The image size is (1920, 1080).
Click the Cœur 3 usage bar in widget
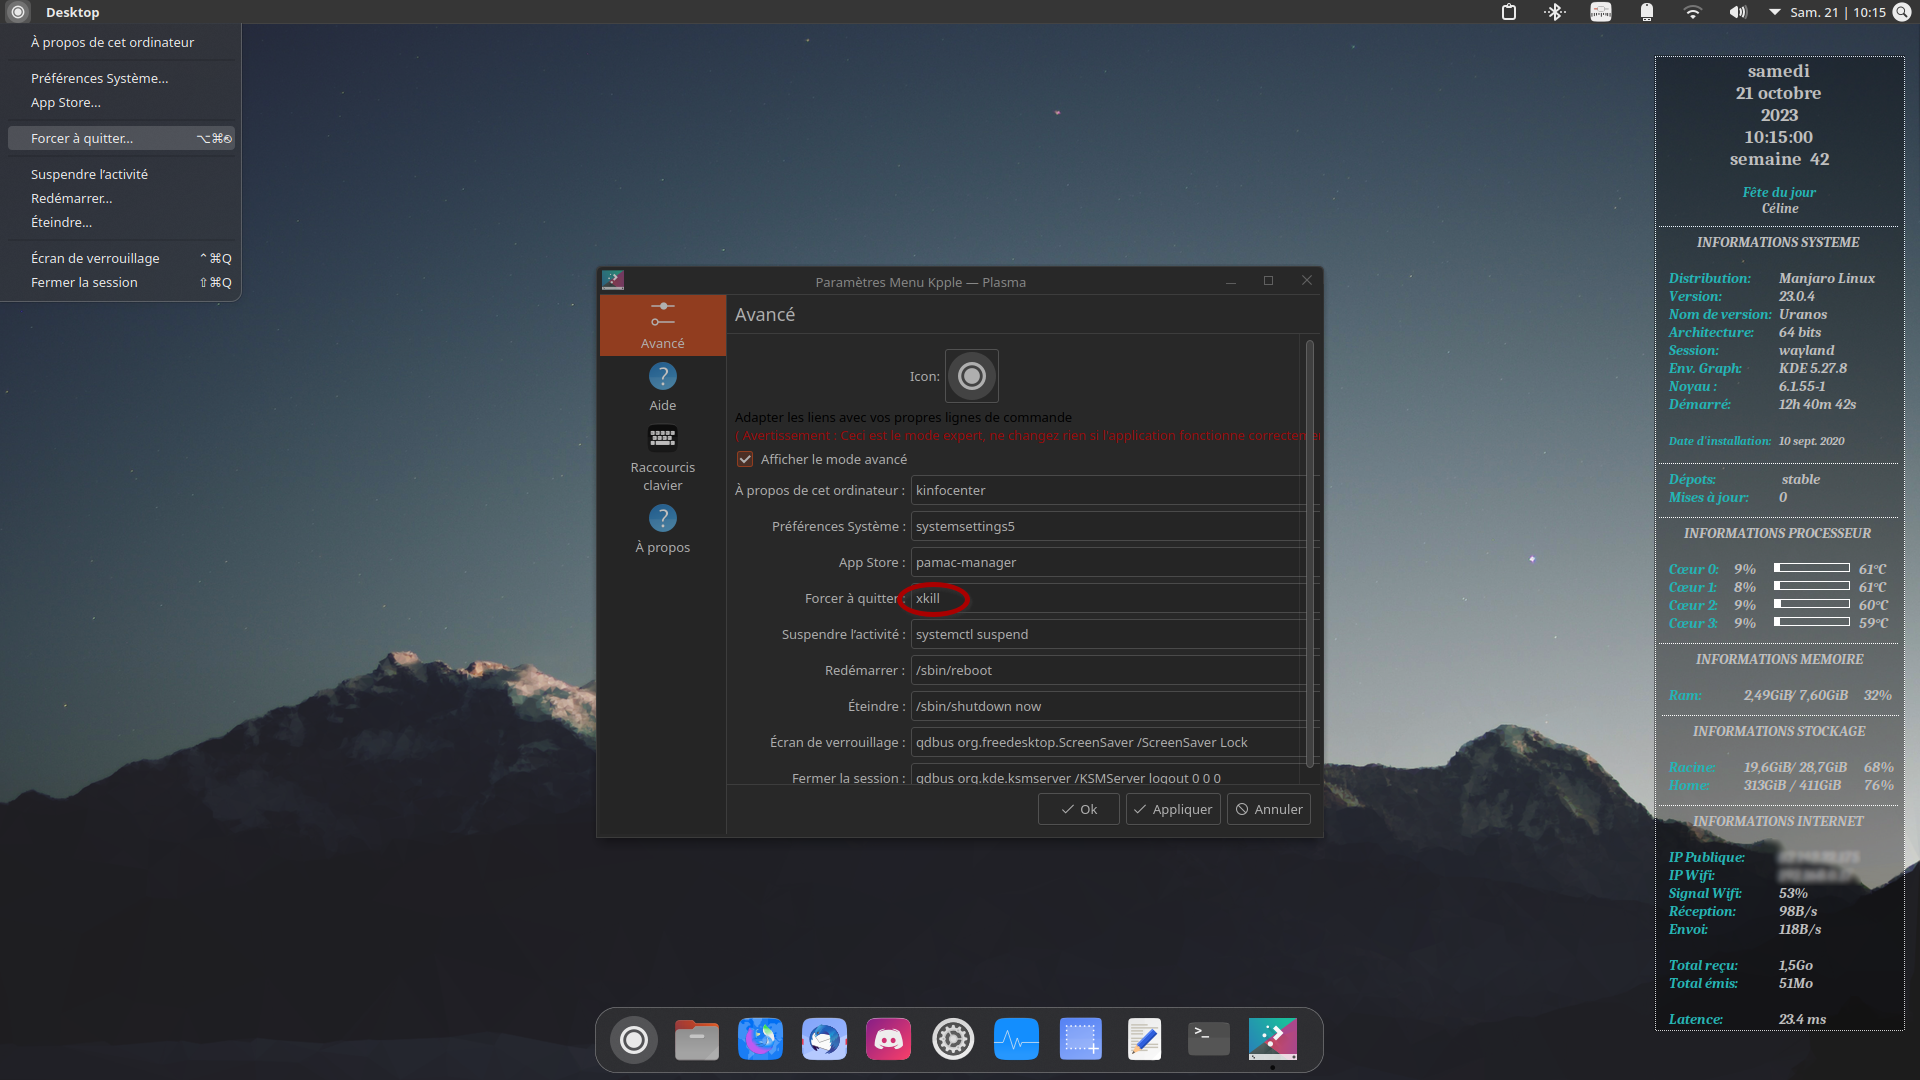1812,622
